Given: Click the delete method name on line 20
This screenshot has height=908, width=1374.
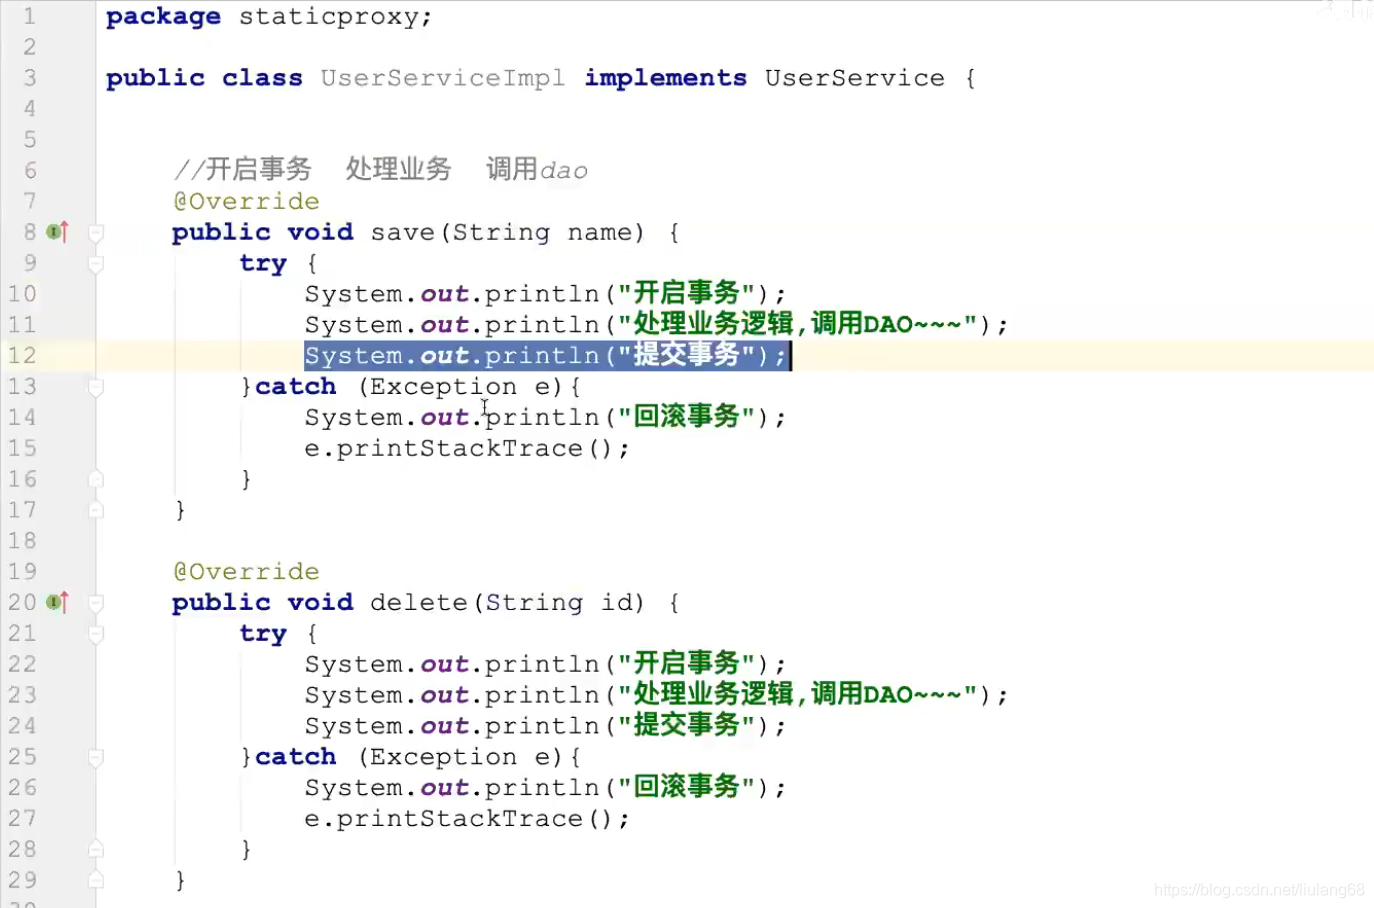Looking at the screenshot, I should tap(419, 602).
